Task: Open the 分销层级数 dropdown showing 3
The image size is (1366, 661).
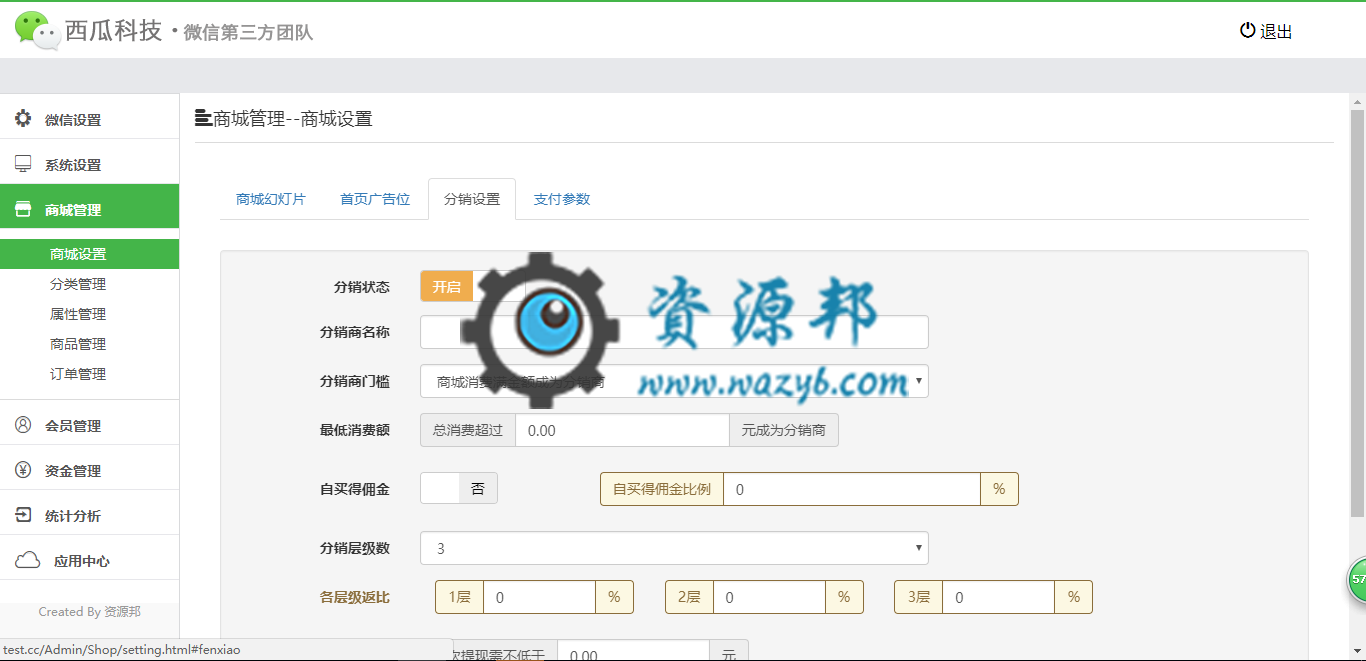Action: coord(674,548)
